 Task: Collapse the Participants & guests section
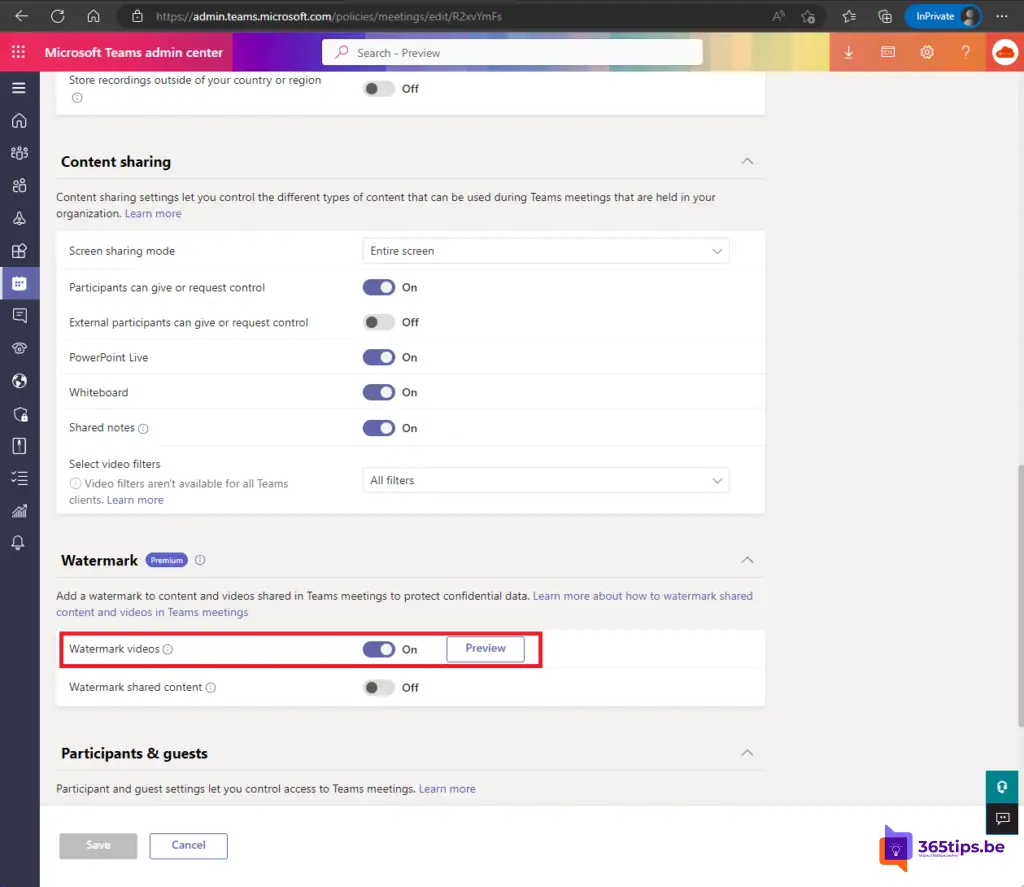pos(747,753)
